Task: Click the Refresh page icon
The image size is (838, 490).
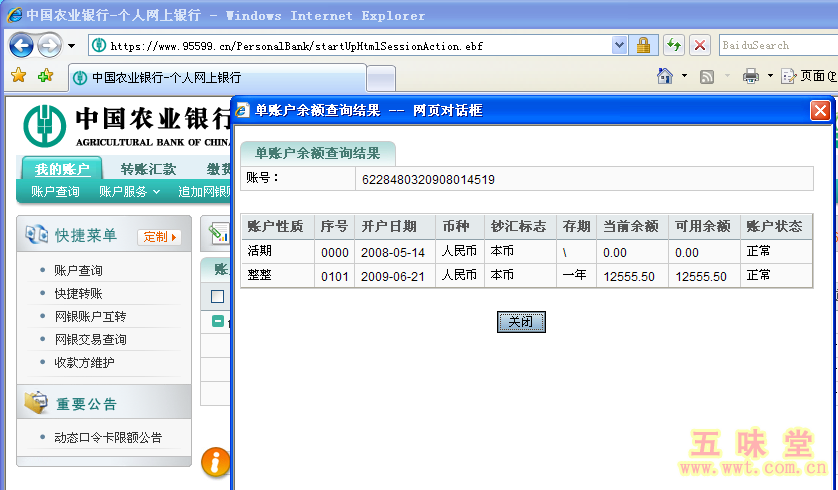Action: coord(673,45)
